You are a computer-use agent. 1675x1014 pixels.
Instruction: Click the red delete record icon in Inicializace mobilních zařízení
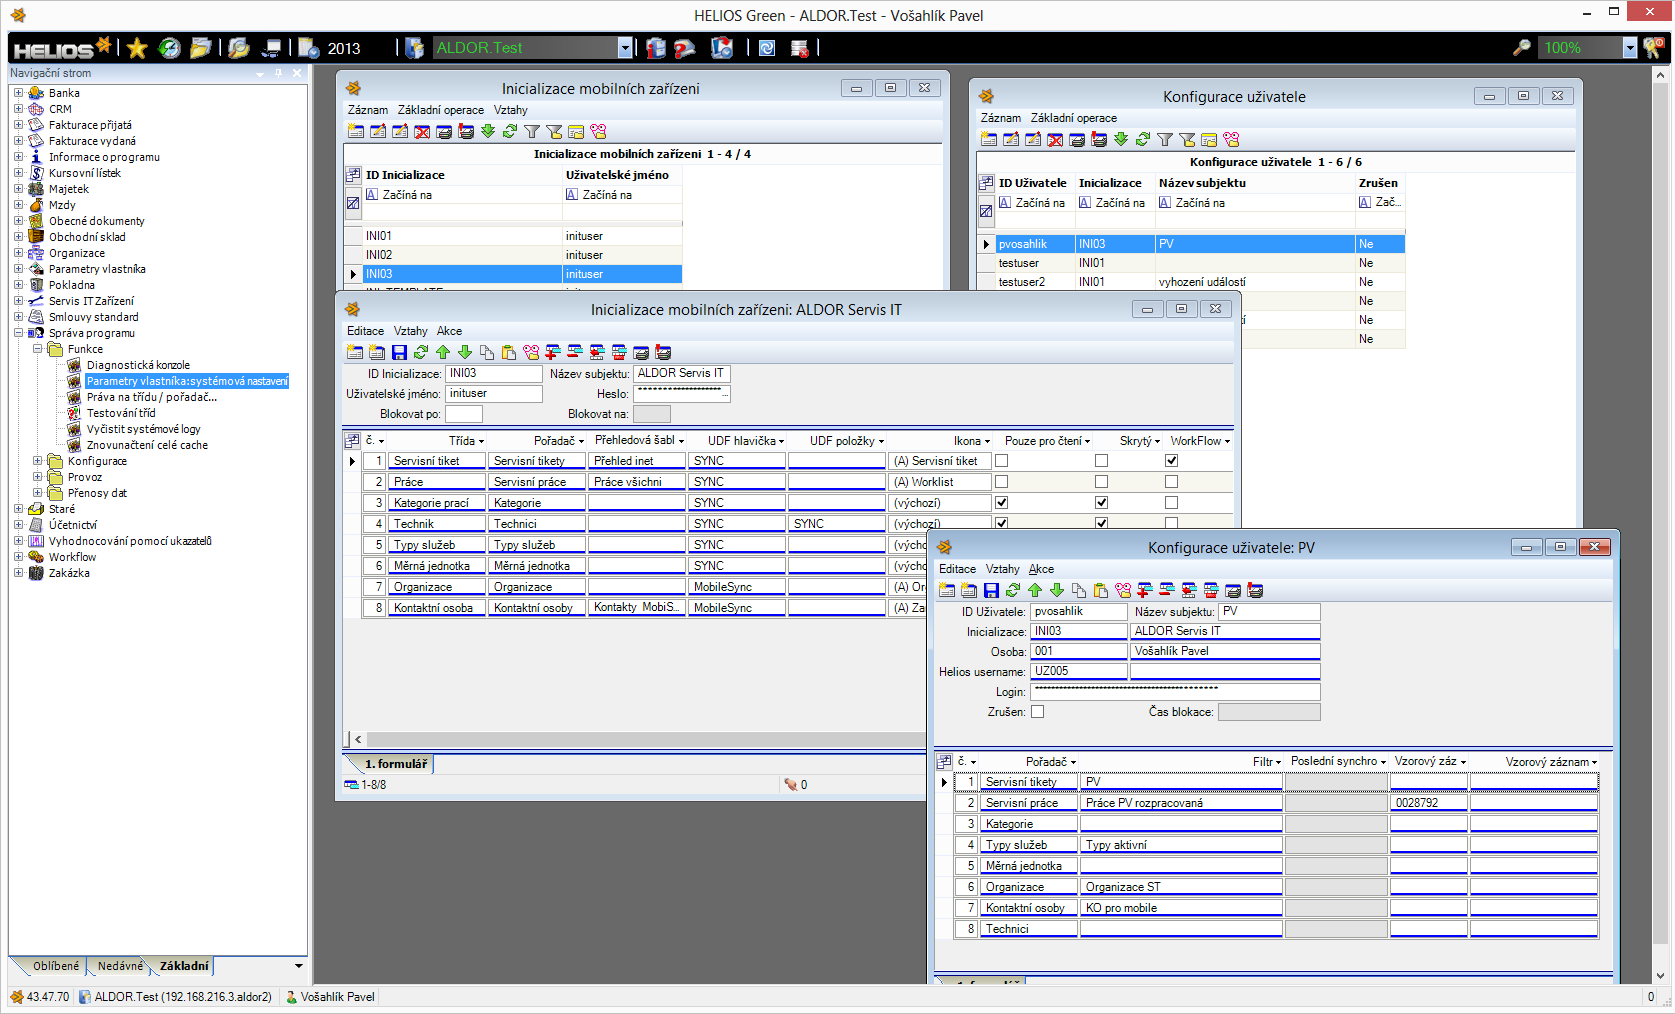[422, 131]
